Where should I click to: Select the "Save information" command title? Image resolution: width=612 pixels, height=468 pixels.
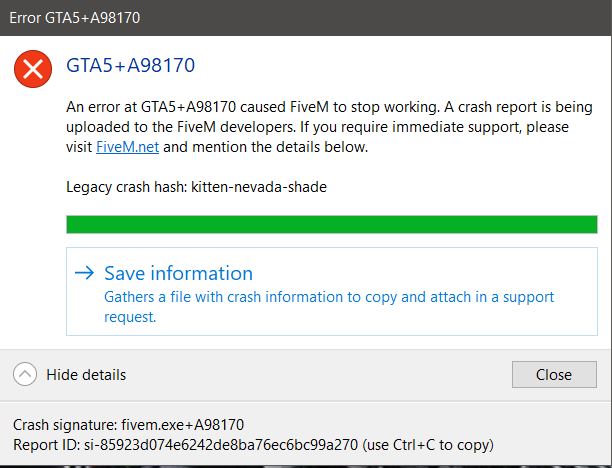tap(178, 273)
